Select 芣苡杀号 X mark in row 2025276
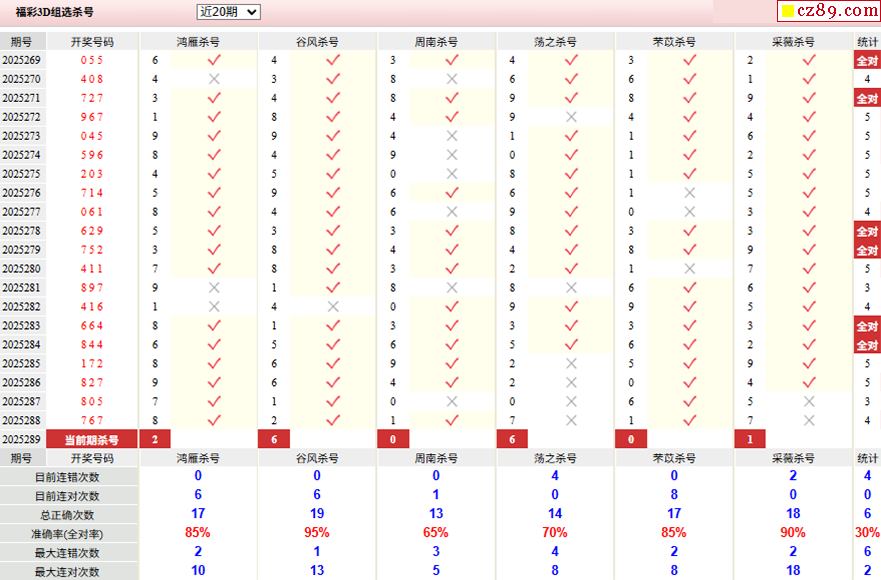Screen dimensions: 881x580 tap(689, 193)
